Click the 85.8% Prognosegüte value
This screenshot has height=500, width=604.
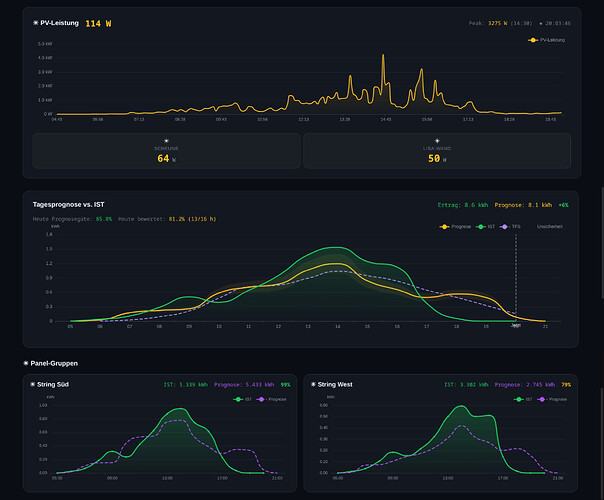[104, 219]
